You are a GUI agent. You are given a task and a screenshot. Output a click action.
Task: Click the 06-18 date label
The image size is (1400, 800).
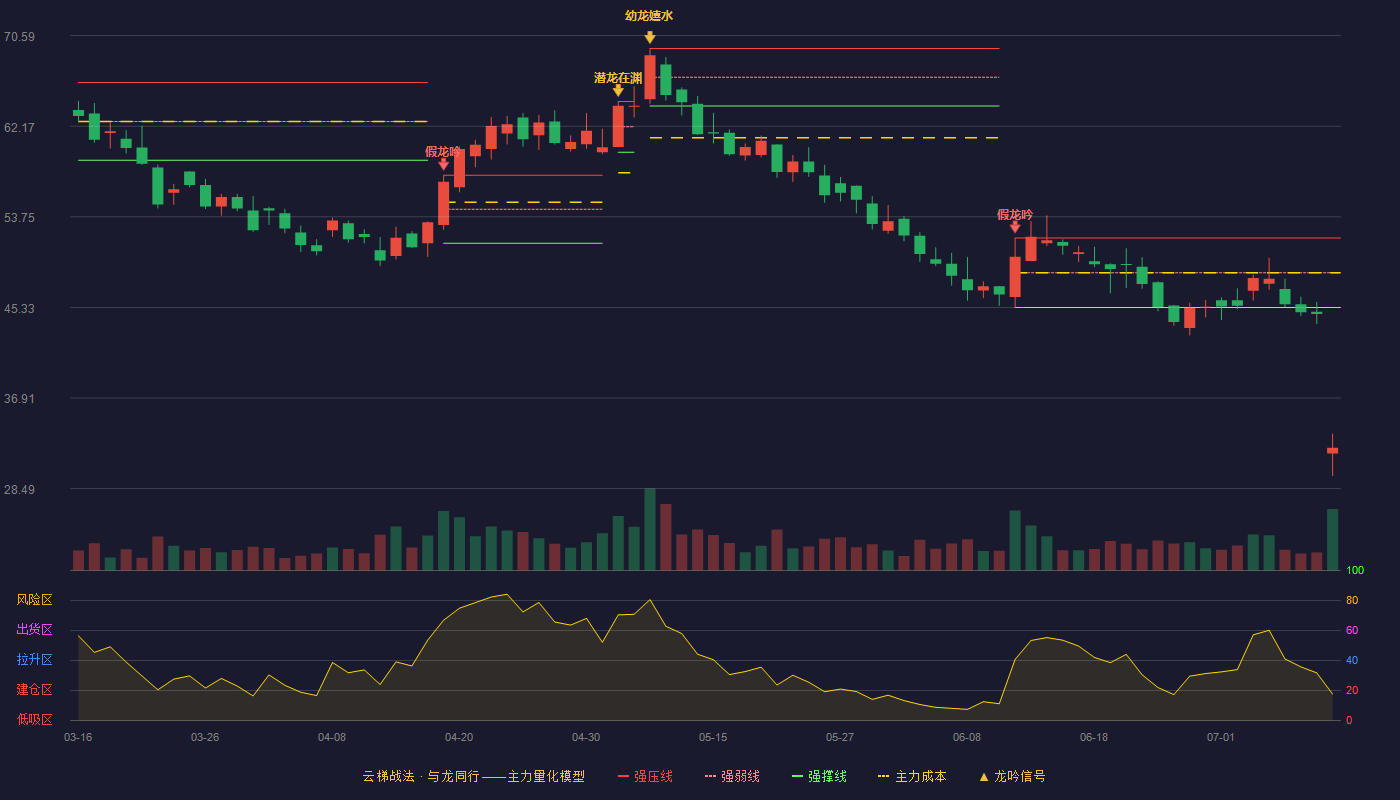pos(1094,737)
